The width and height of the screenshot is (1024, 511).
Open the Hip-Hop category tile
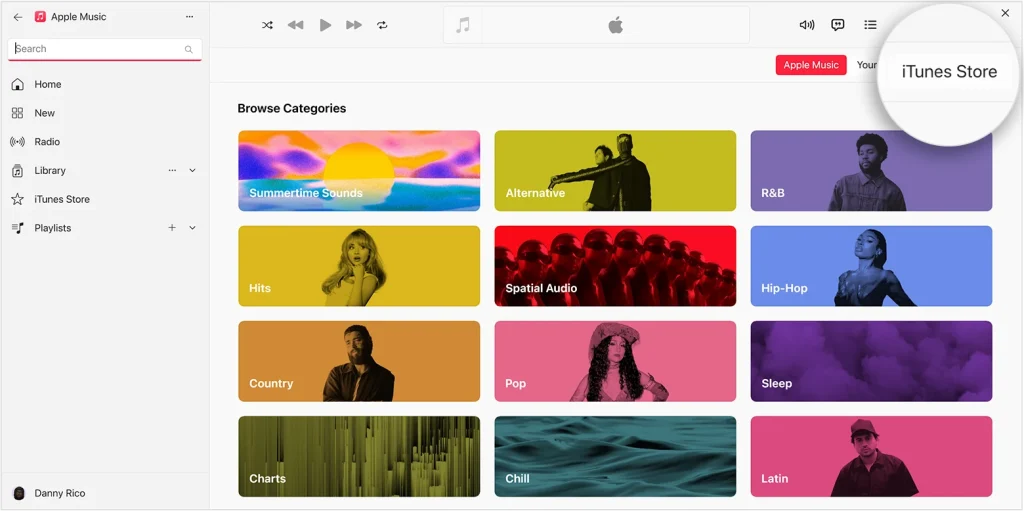tap(871, 266)
